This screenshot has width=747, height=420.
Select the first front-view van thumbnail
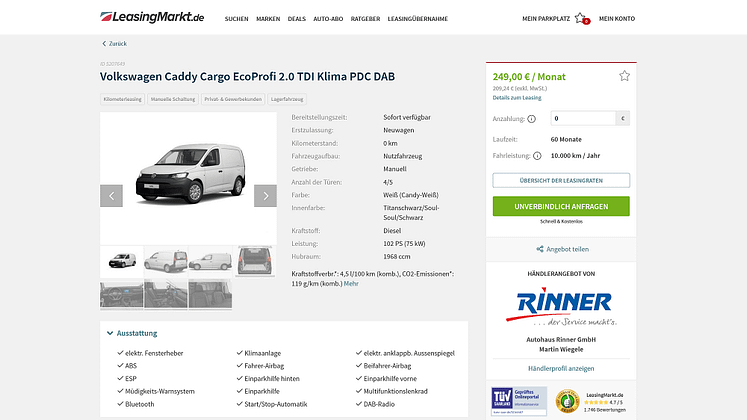[122, 261]
